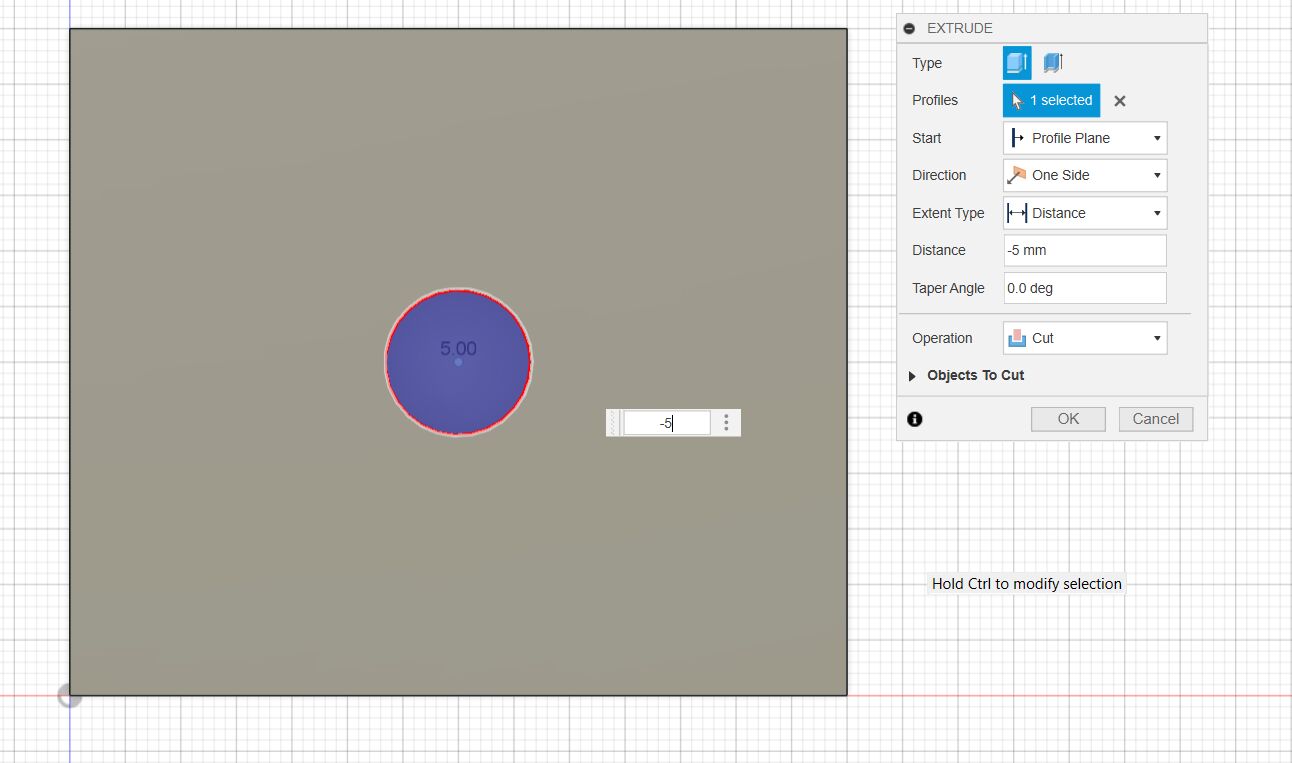The image size is (1292, 763).
Task: Cancel the extrude operation
Action: (1156, 419)
